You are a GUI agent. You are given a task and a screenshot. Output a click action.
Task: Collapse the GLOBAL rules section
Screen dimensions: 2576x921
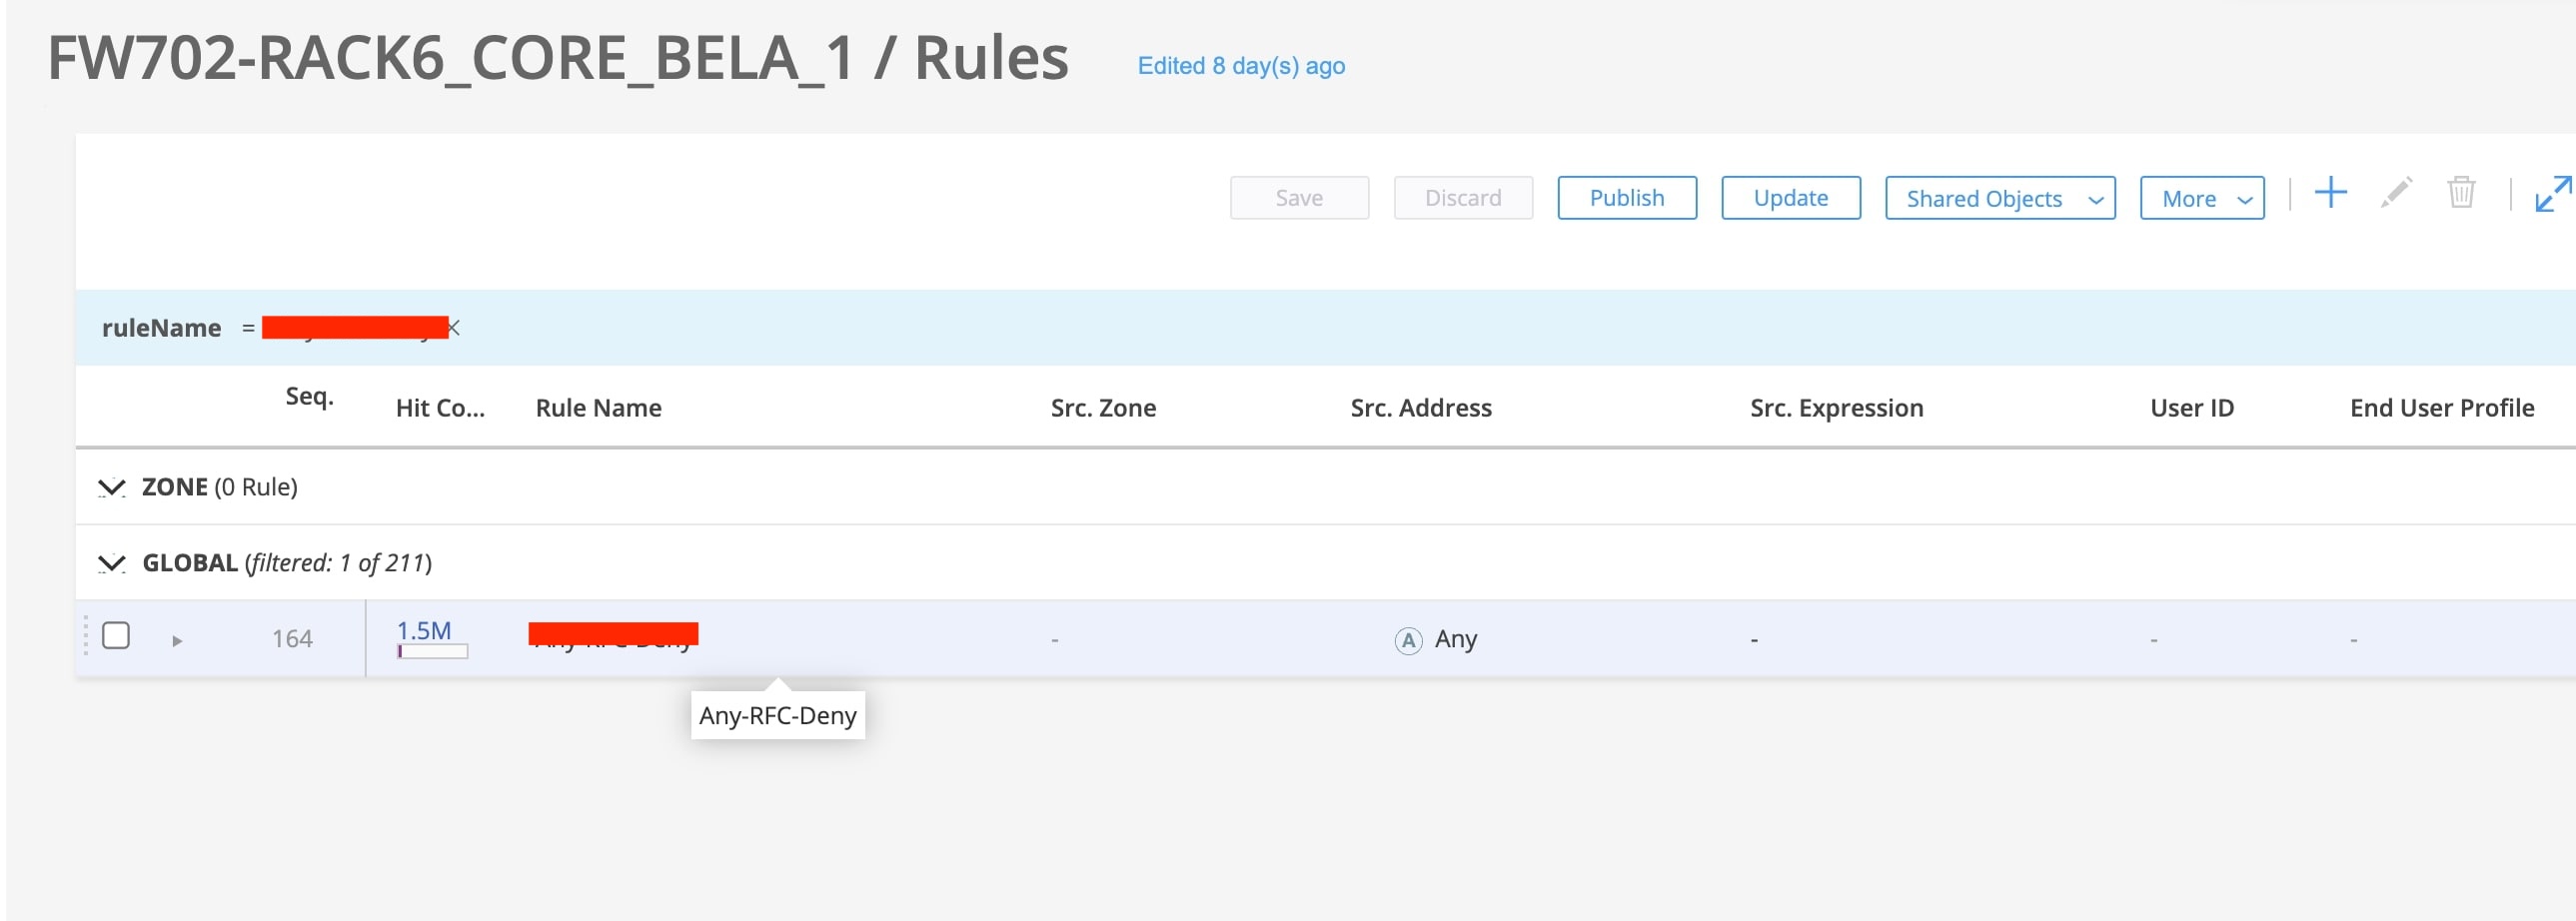[x=111, y=564]
